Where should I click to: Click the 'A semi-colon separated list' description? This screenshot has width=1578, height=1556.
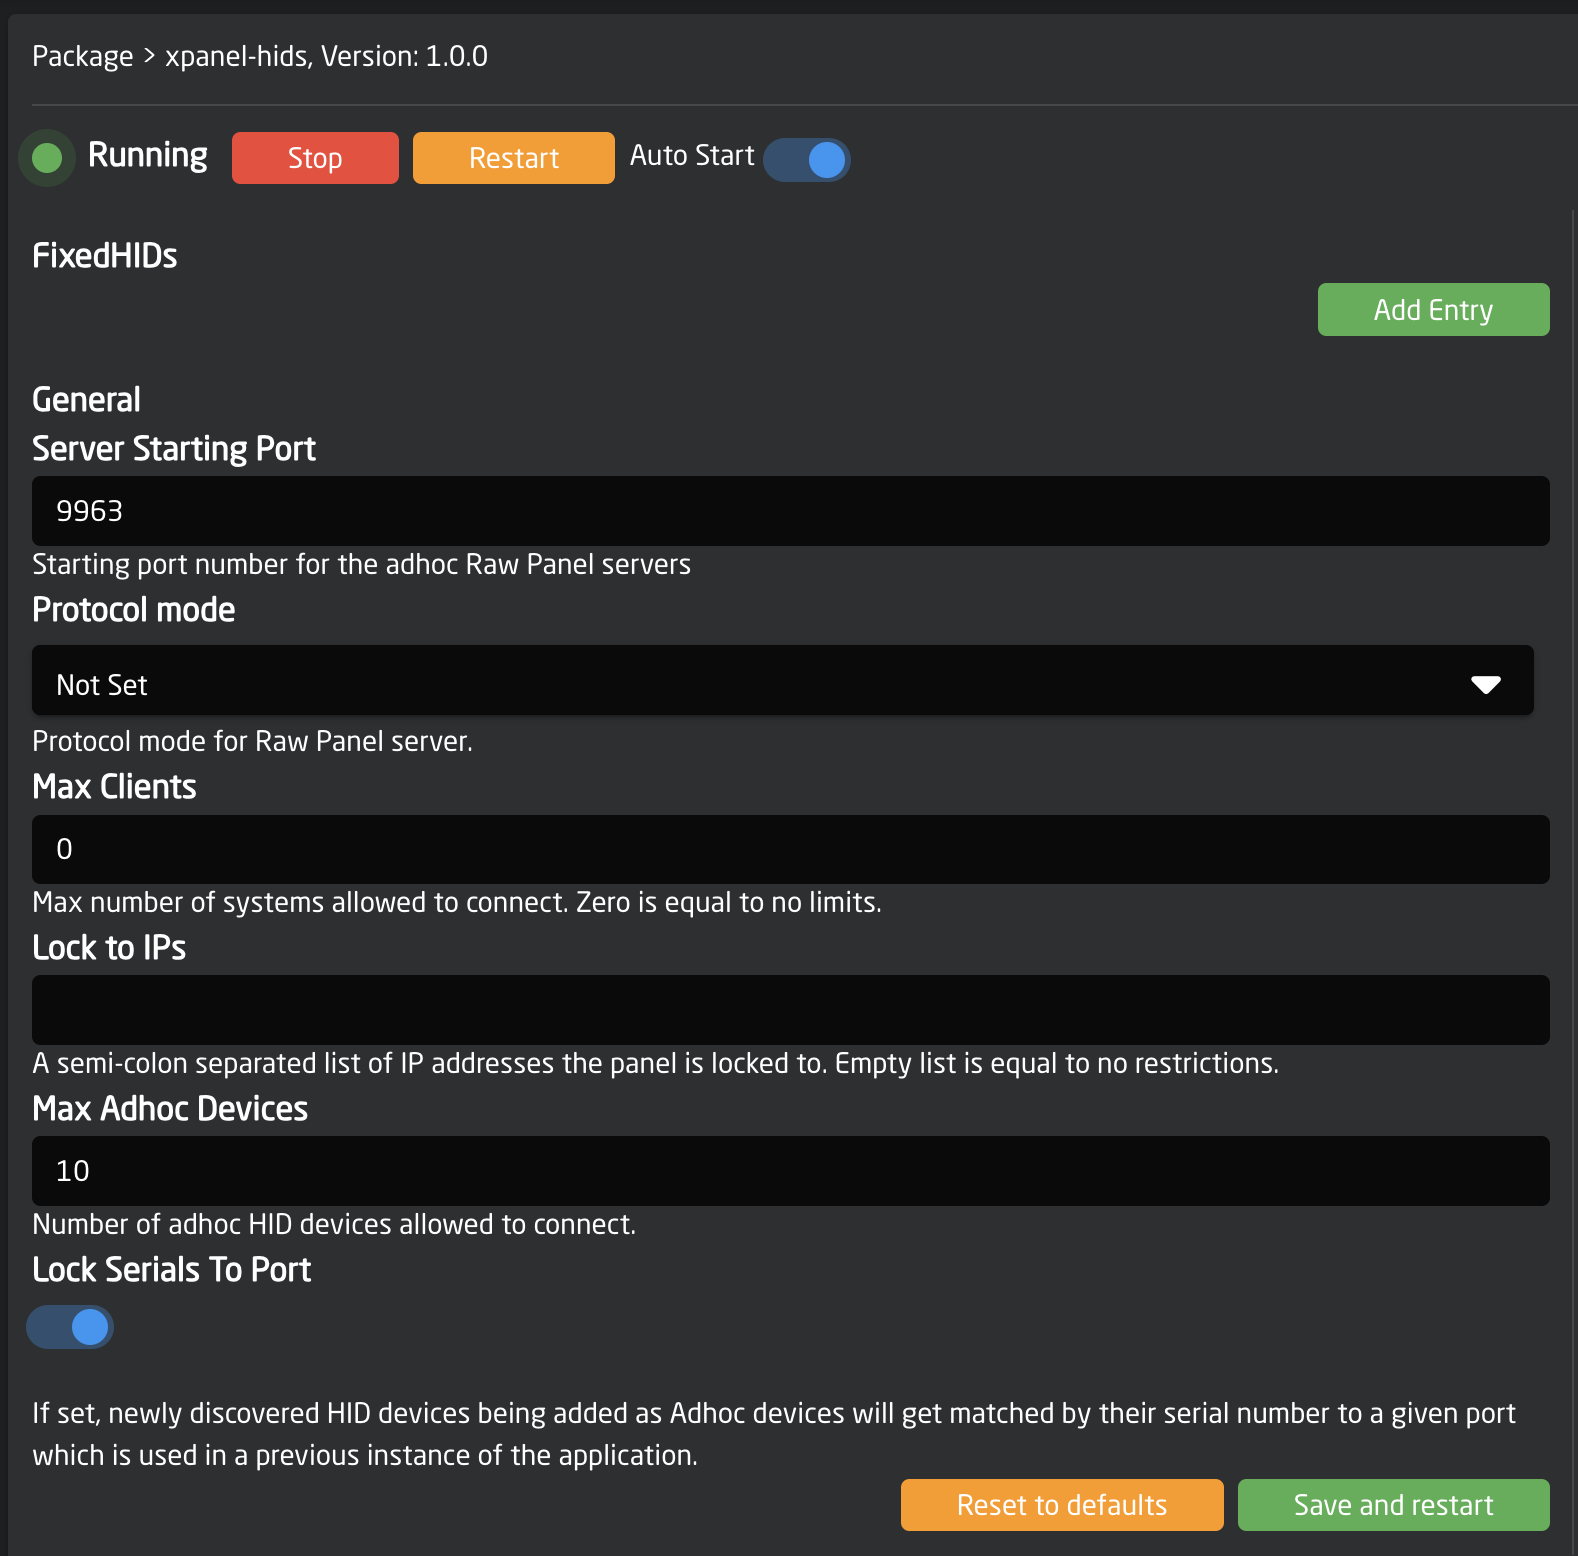(x=656, y=1063)
